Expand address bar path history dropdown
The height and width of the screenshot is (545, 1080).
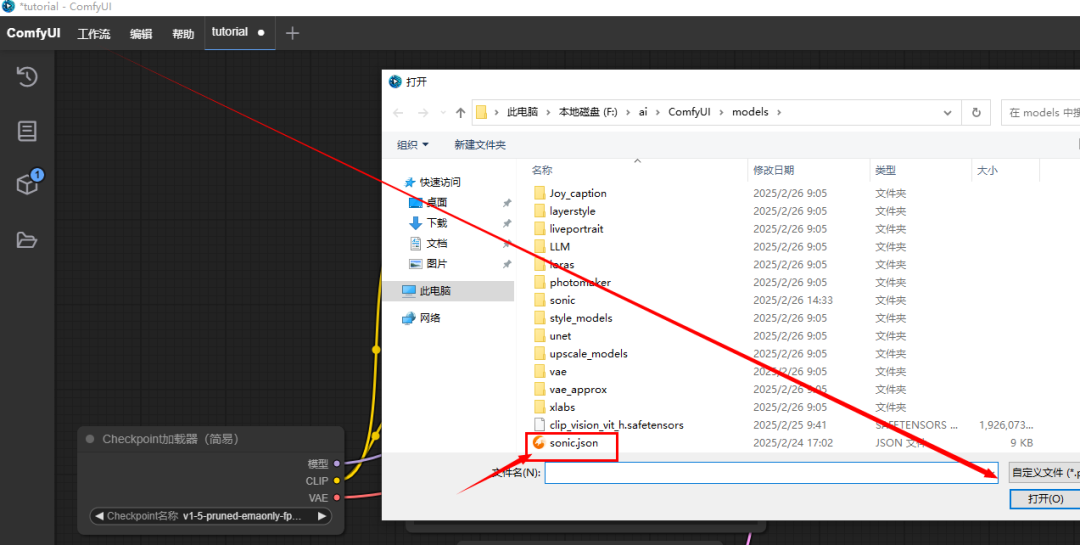[948, 113]
